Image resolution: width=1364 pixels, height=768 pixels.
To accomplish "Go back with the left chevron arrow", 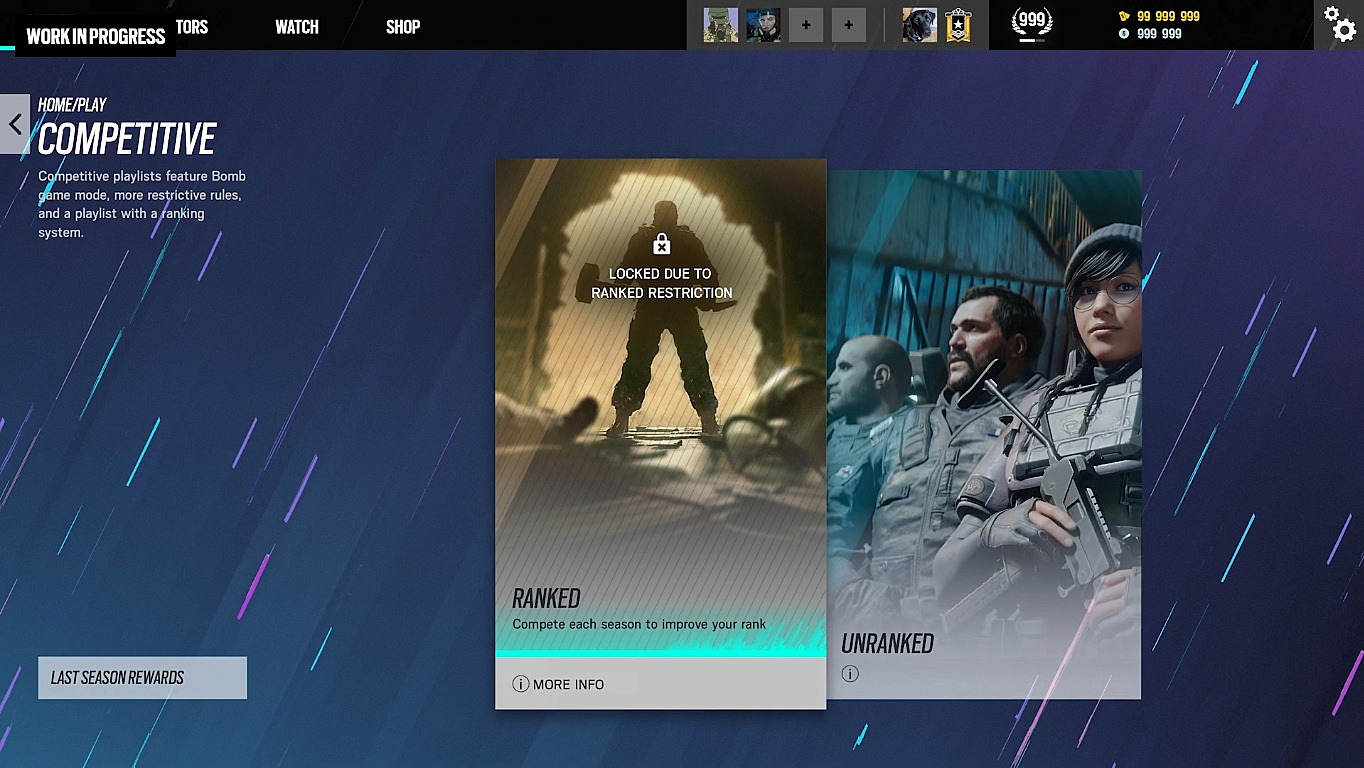I will [15, 124].
